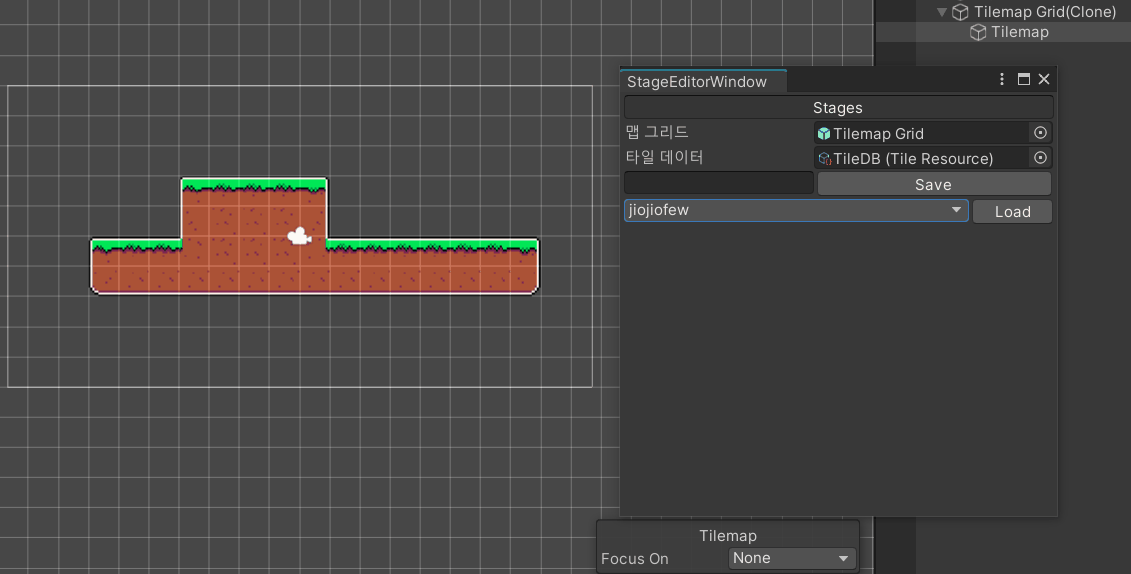Open the jiojiofew stage dropdown
Viewport: 1131px width, 574px height.
pyautogui.click(x=796, y=210)
